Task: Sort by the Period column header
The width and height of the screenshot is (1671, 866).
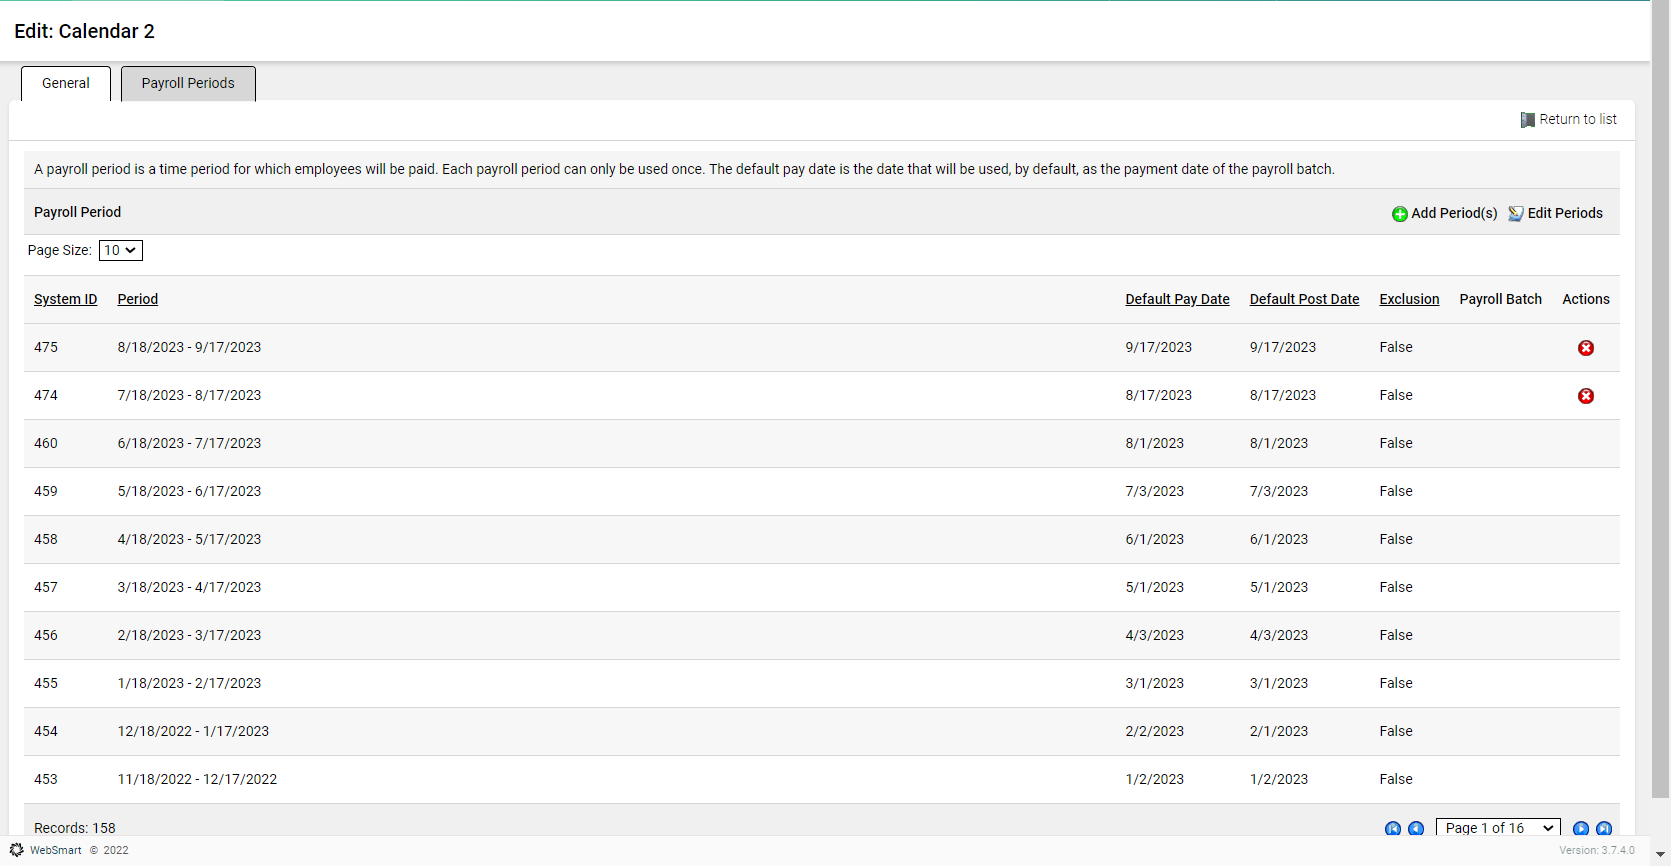Action: coord(137,299)
